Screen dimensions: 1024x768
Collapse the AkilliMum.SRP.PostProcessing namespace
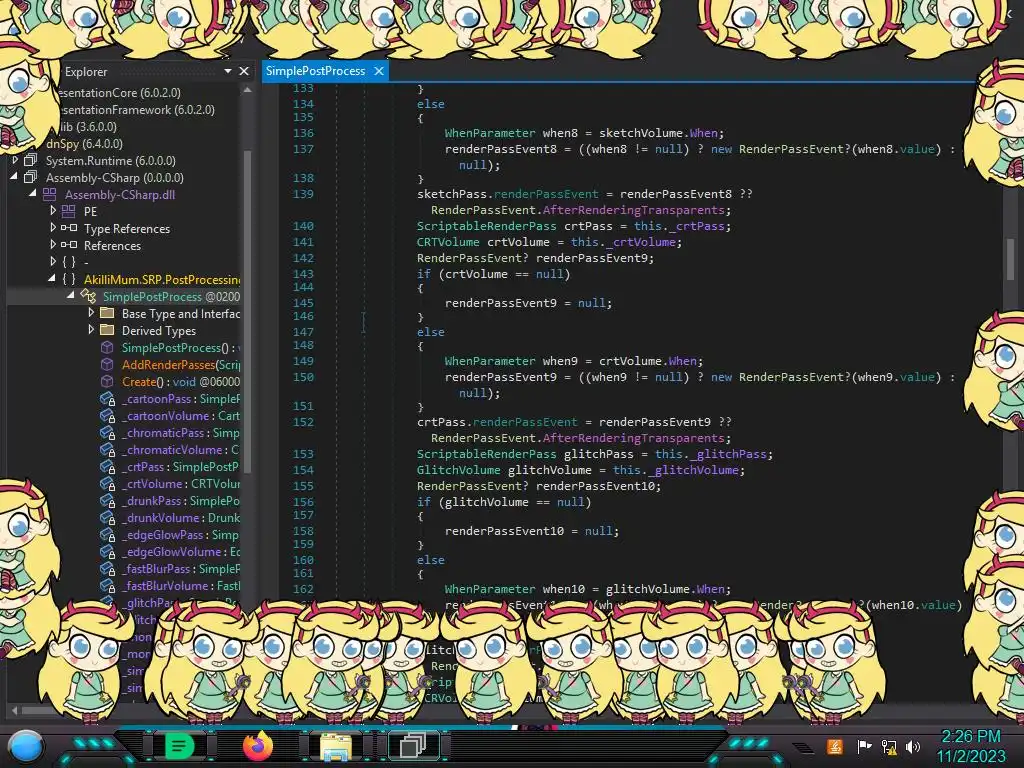click(52, 279)
